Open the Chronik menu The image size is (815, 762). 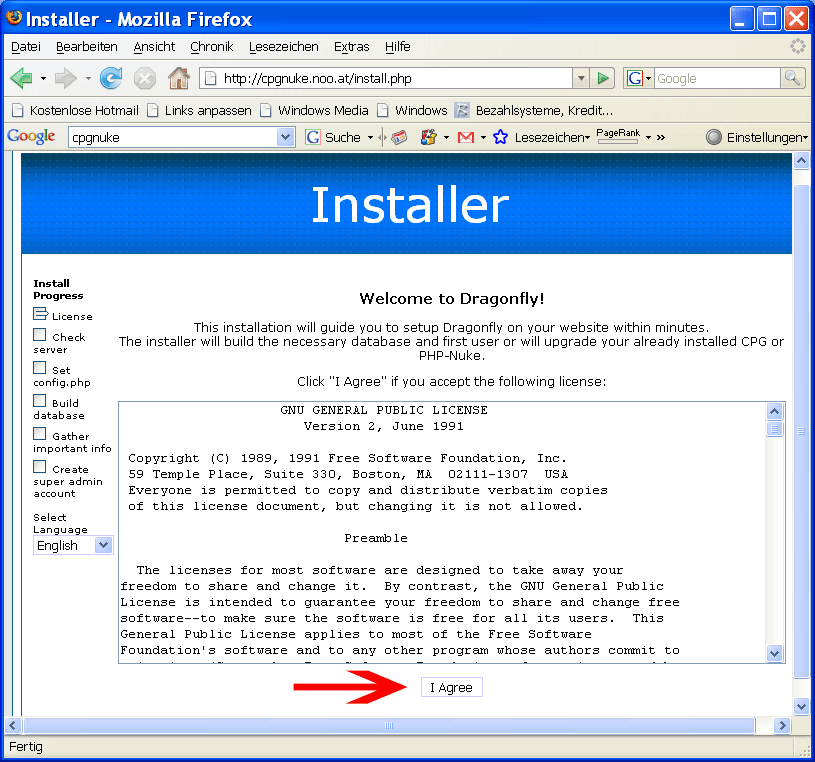click(212, 47)
